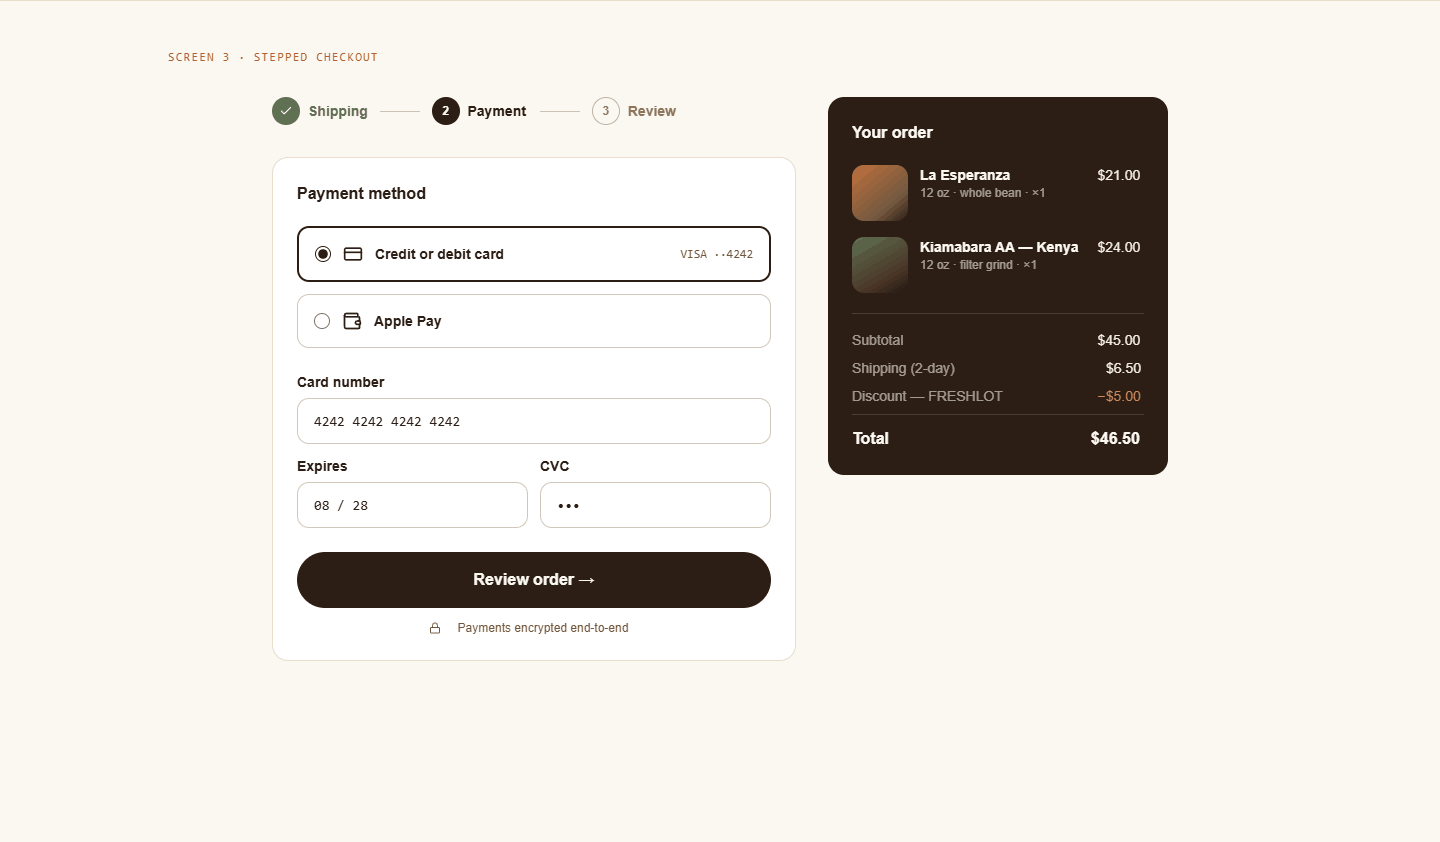This screenshot has width=1440, height=842.
Task: Click the Shipping (2-day) label
Action: 903,368
